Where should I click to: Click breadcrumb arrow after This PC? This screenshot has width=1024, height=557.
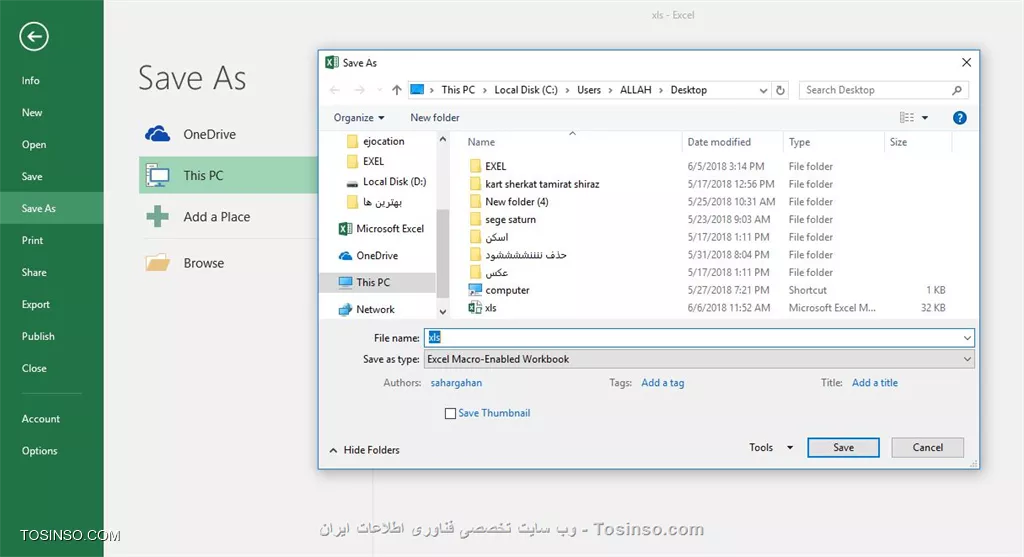485,90
